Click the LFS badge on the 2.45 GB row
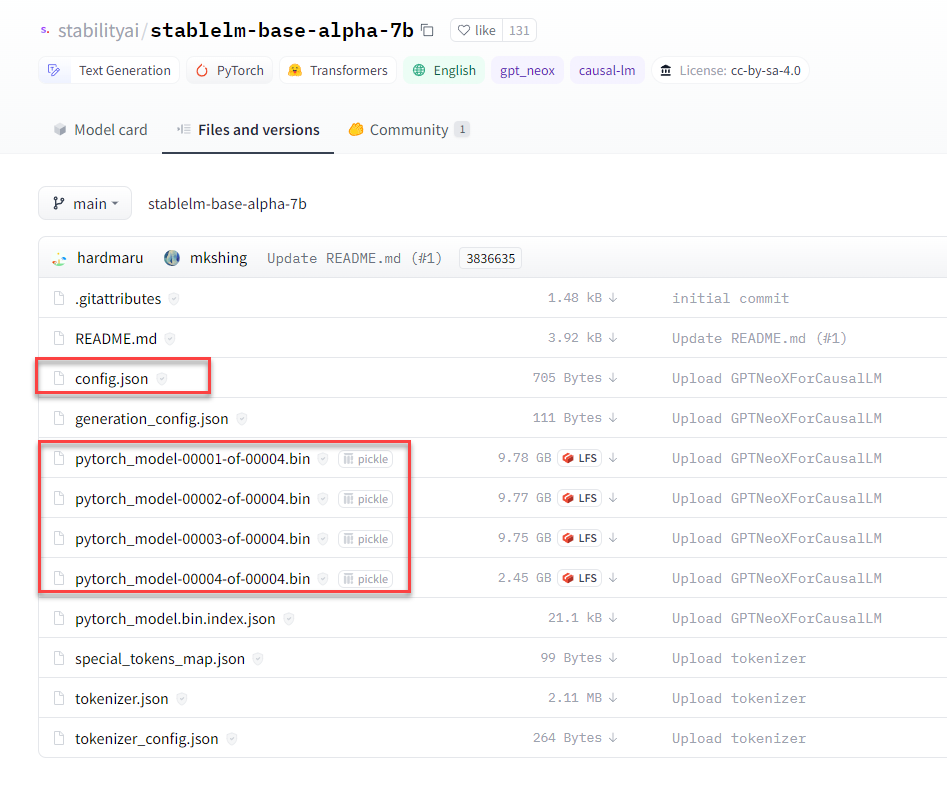 click(x=579, y=578)
